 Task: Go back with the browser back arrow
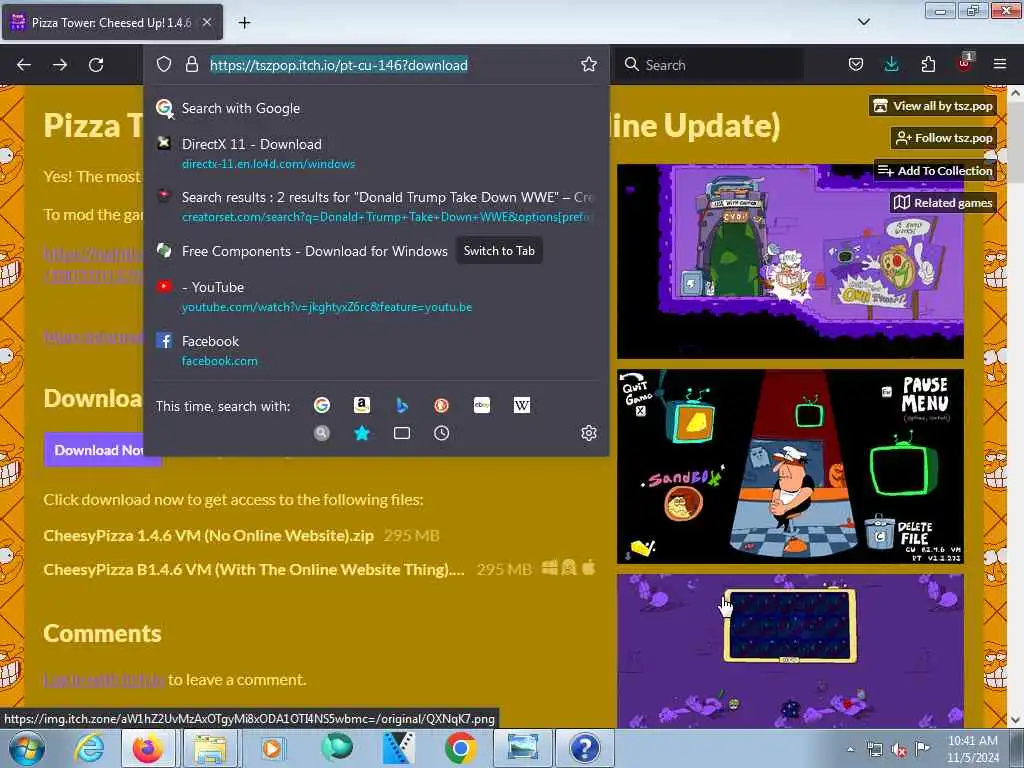[24, 65]
